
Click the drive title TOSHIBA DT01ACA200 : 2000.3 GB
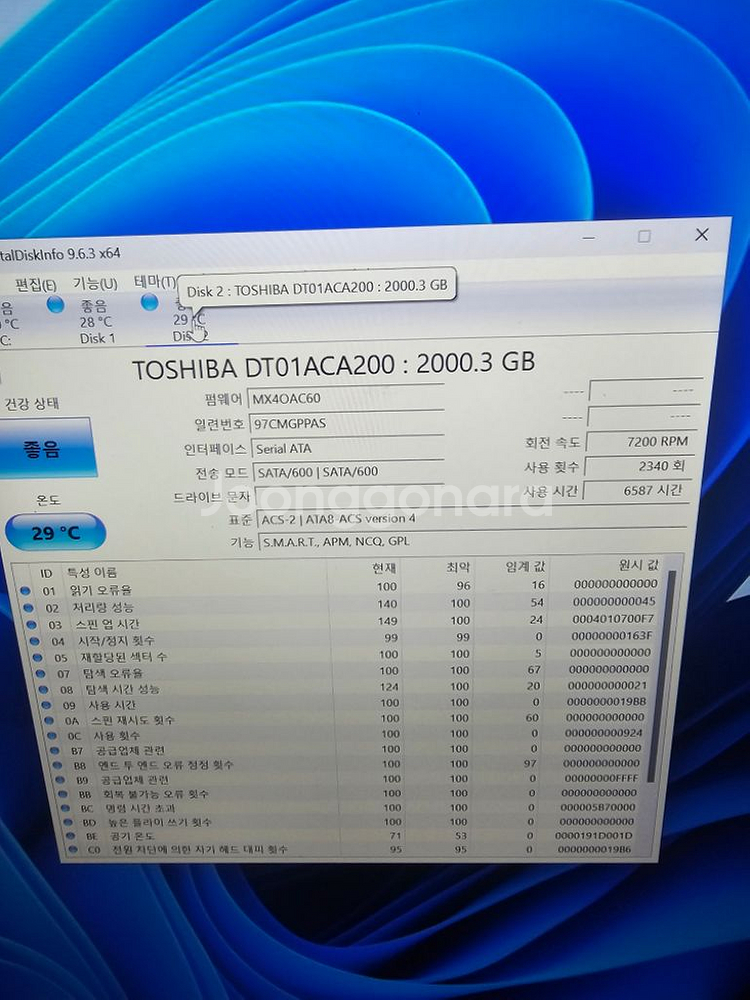pos(333,365)
